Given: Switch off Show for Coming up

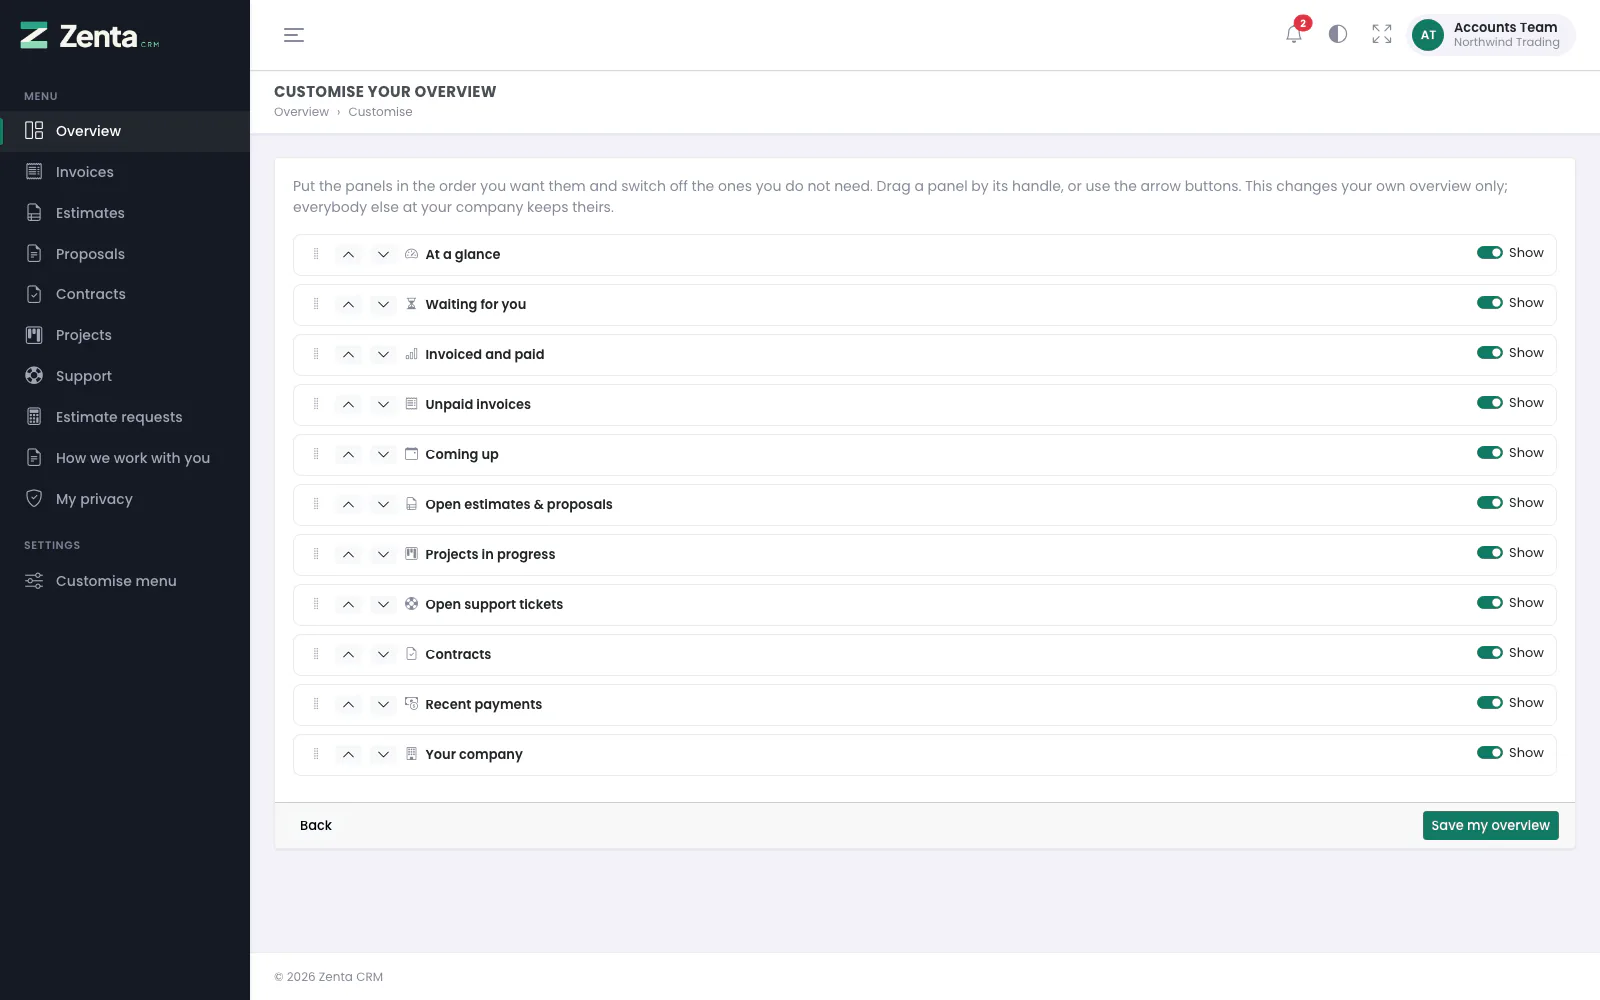Looking at the screenshot, I should 1490,453.
